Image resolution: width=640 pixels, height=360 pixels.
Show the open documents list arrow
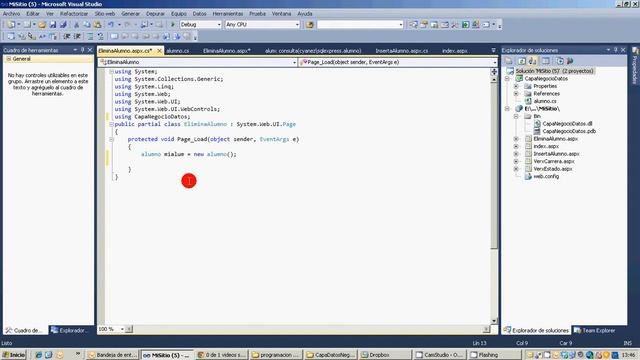pos(493,50)
